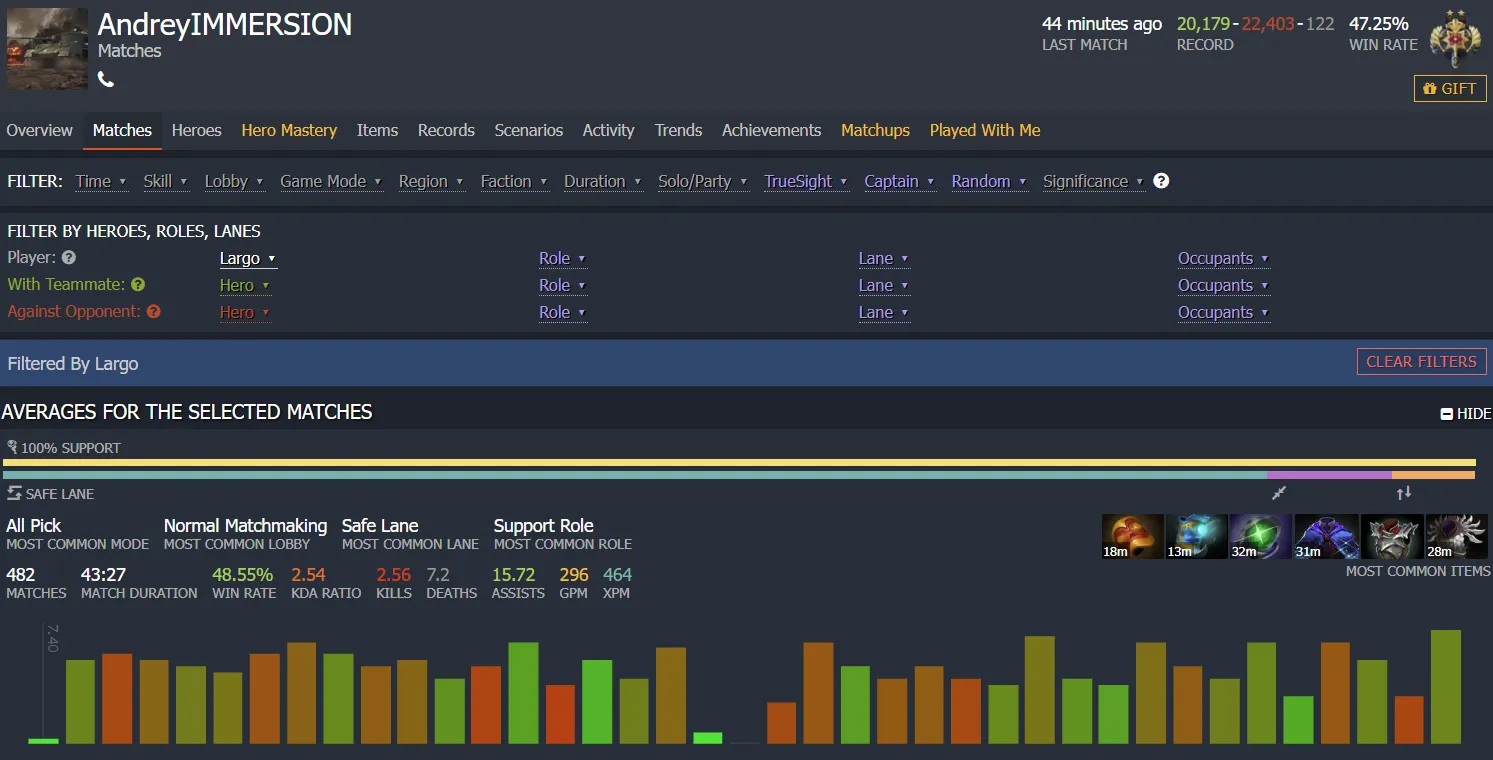The height and width of the screenshot is (760, 1493).
Task: Open the Game Mode filter dropdown
Action: (330, 182)
